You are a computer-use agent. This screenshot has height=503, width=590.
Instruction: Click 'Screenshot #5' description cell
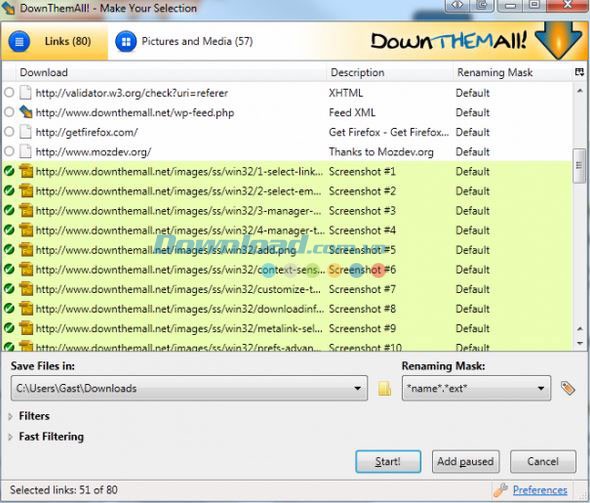362,250
